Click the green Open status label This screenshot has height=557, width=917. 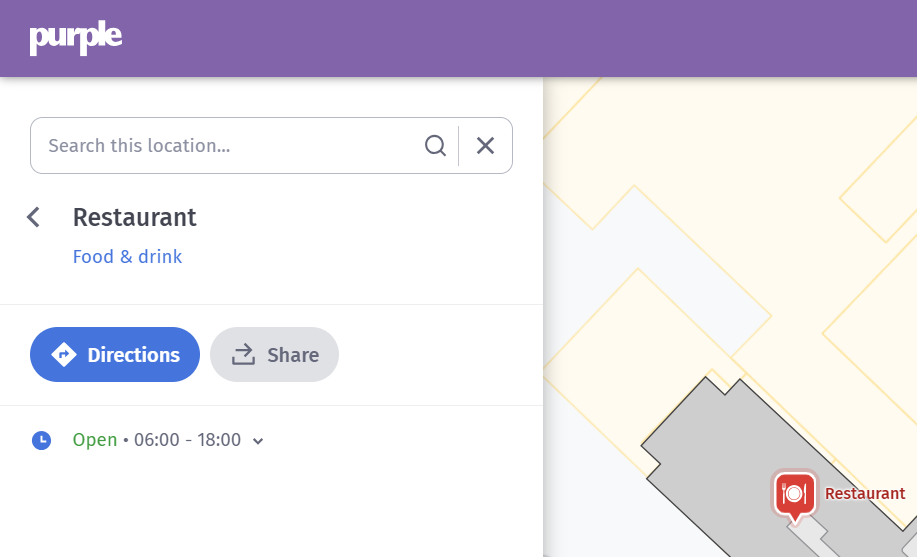(x=95, y=440)
